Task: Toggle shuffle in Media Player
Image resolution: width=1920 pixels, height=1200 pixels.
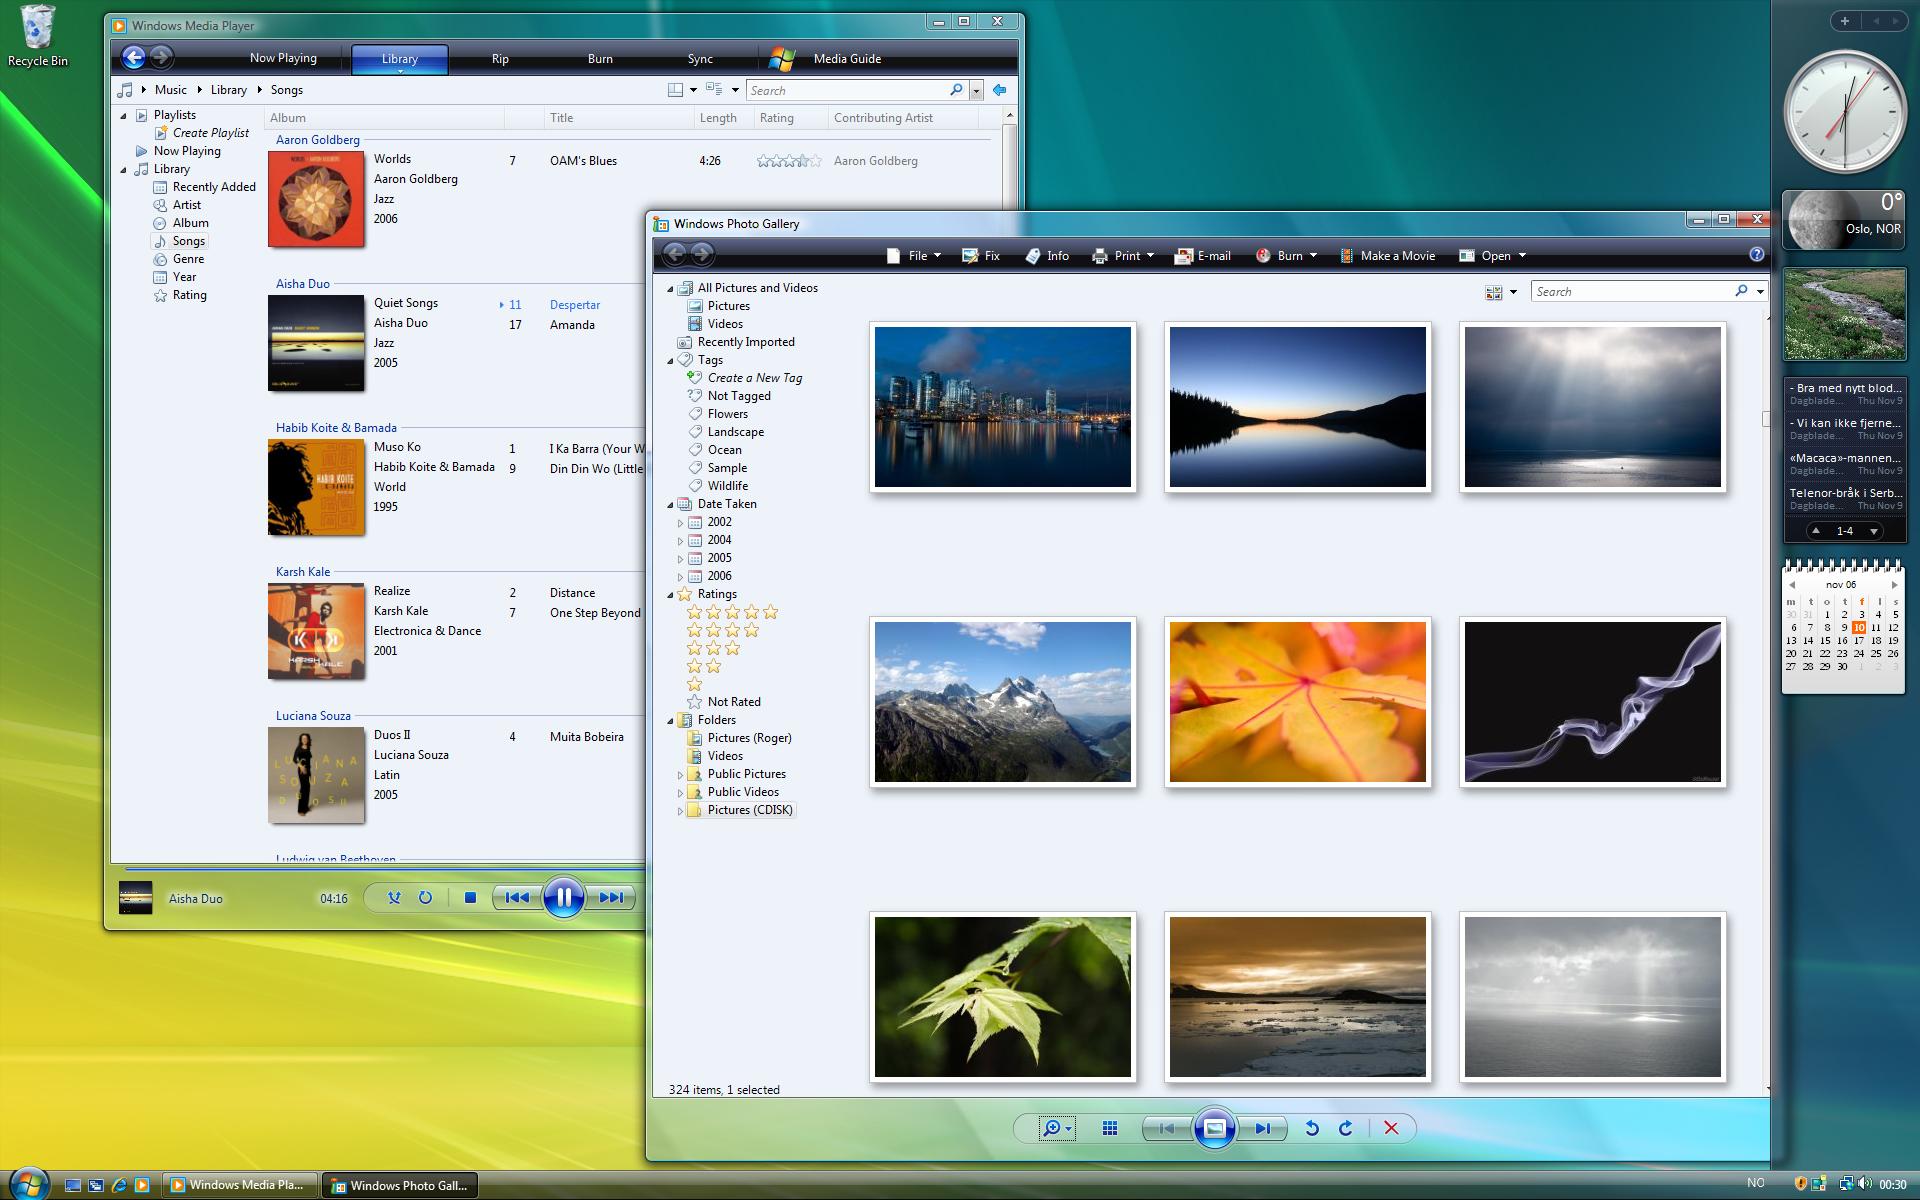Action: point(394,898)
